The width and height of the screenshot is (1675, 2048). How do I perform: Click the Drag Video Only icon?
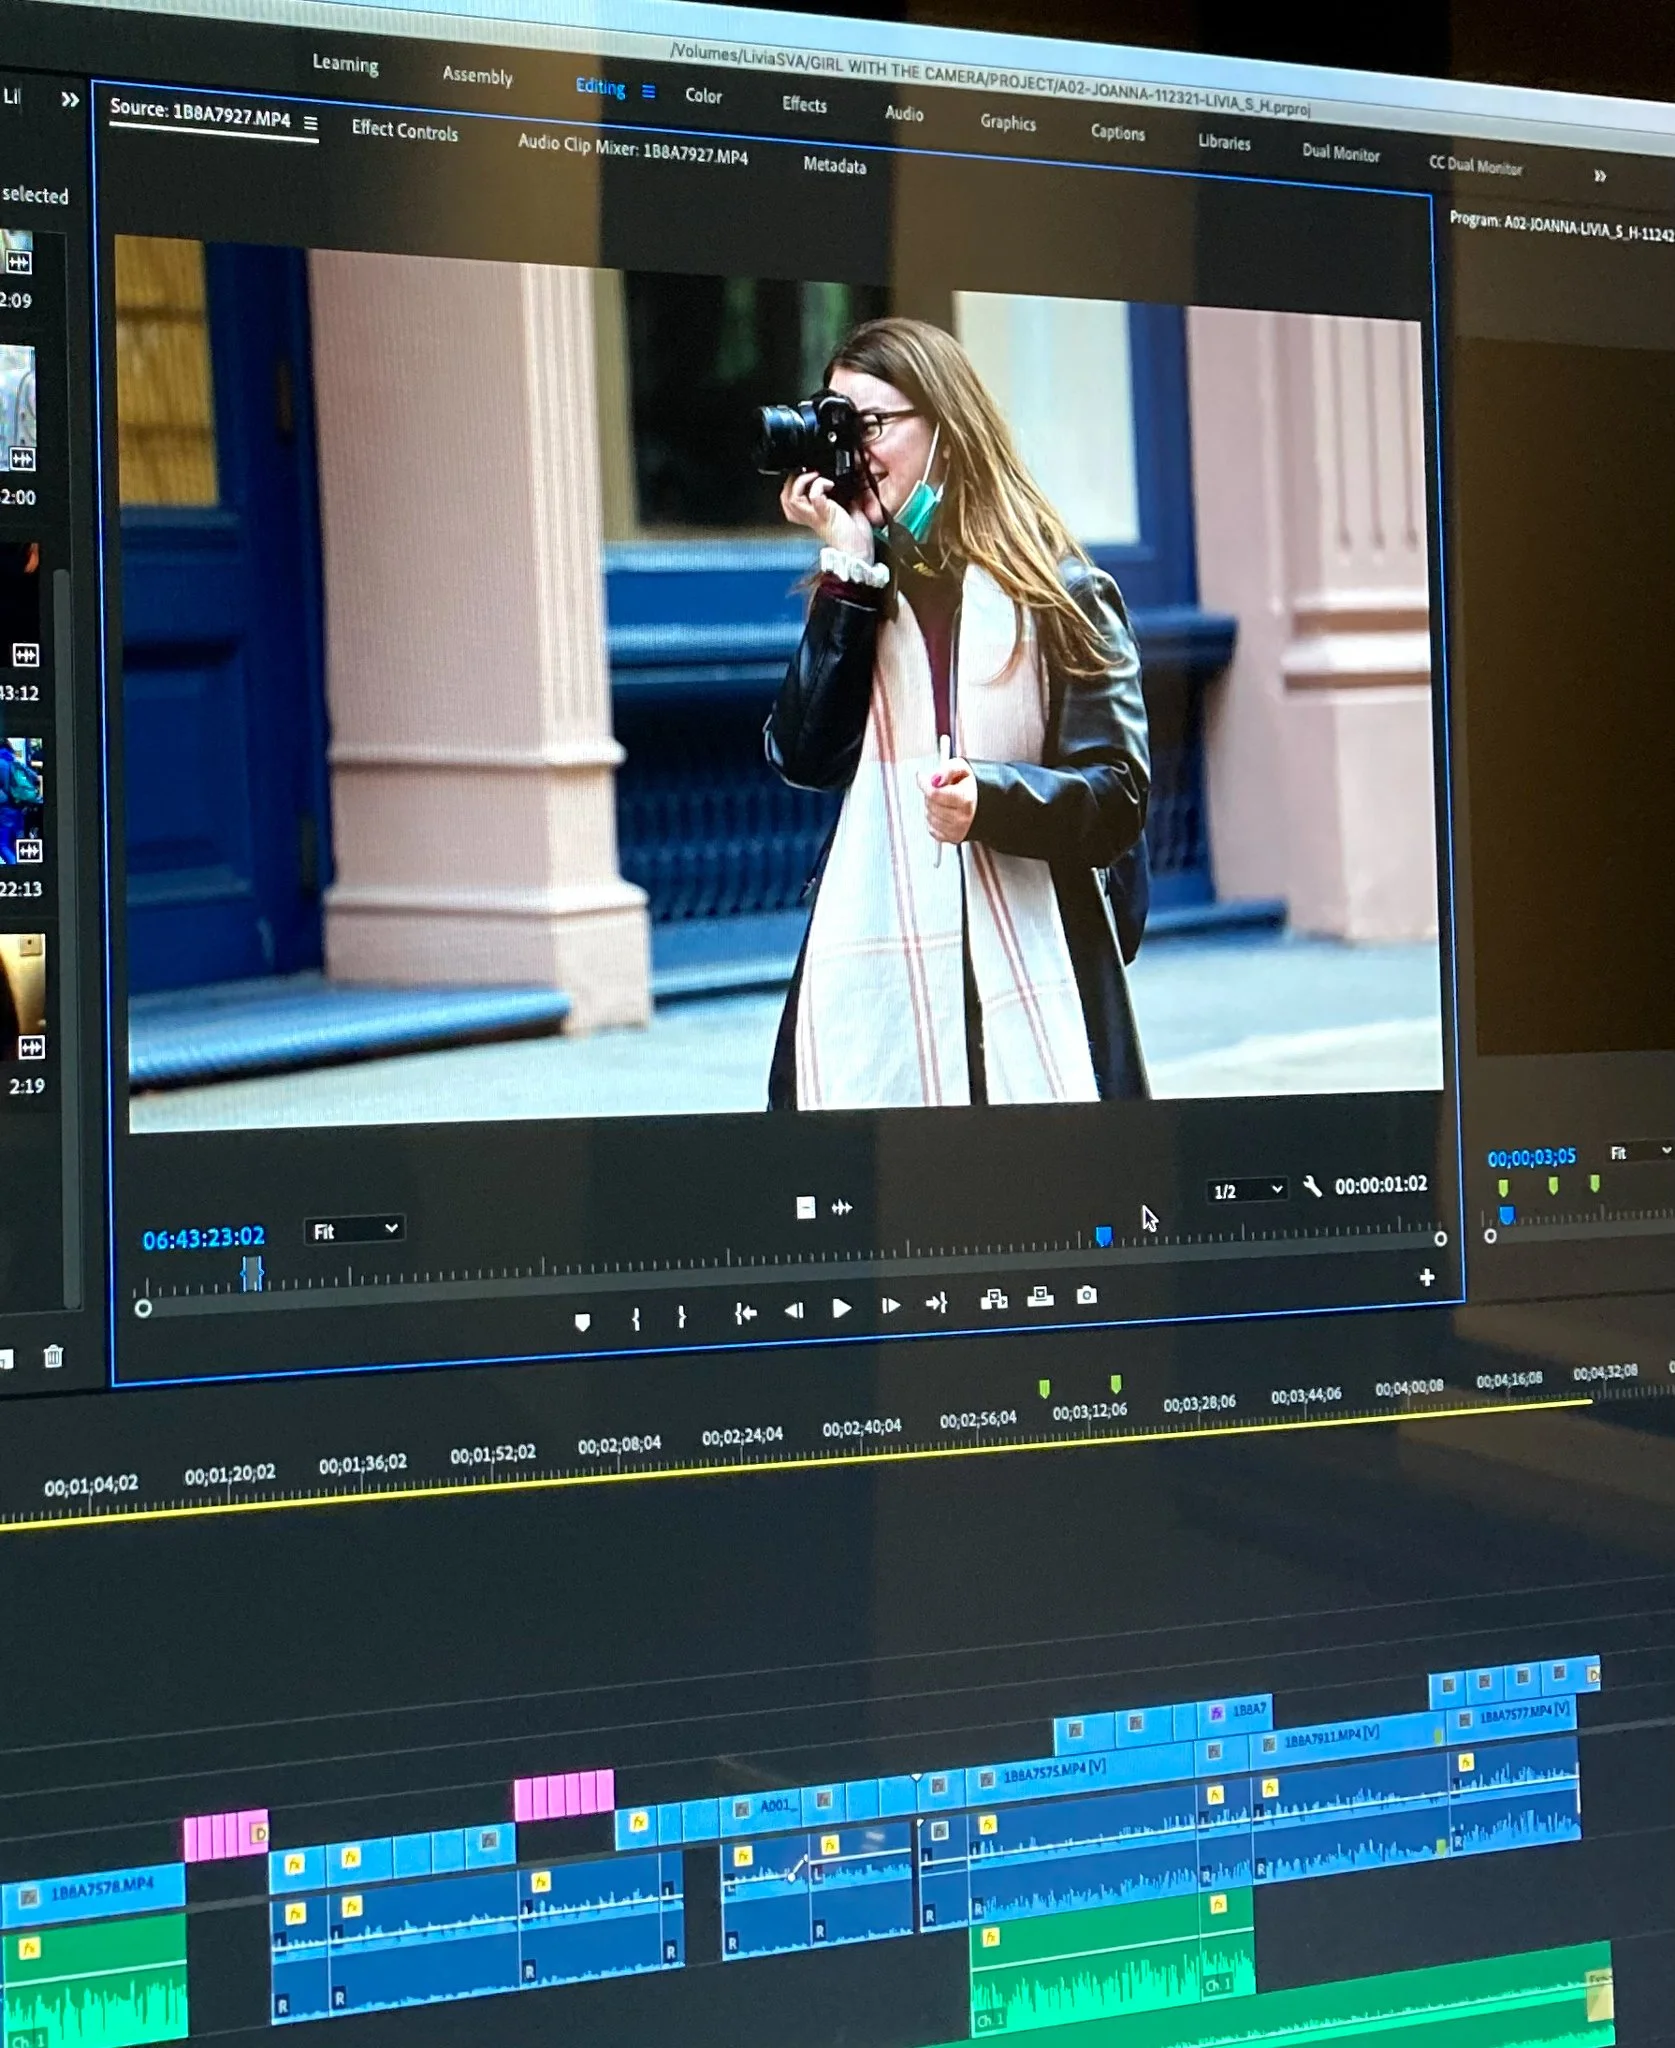coord(805,1208)
